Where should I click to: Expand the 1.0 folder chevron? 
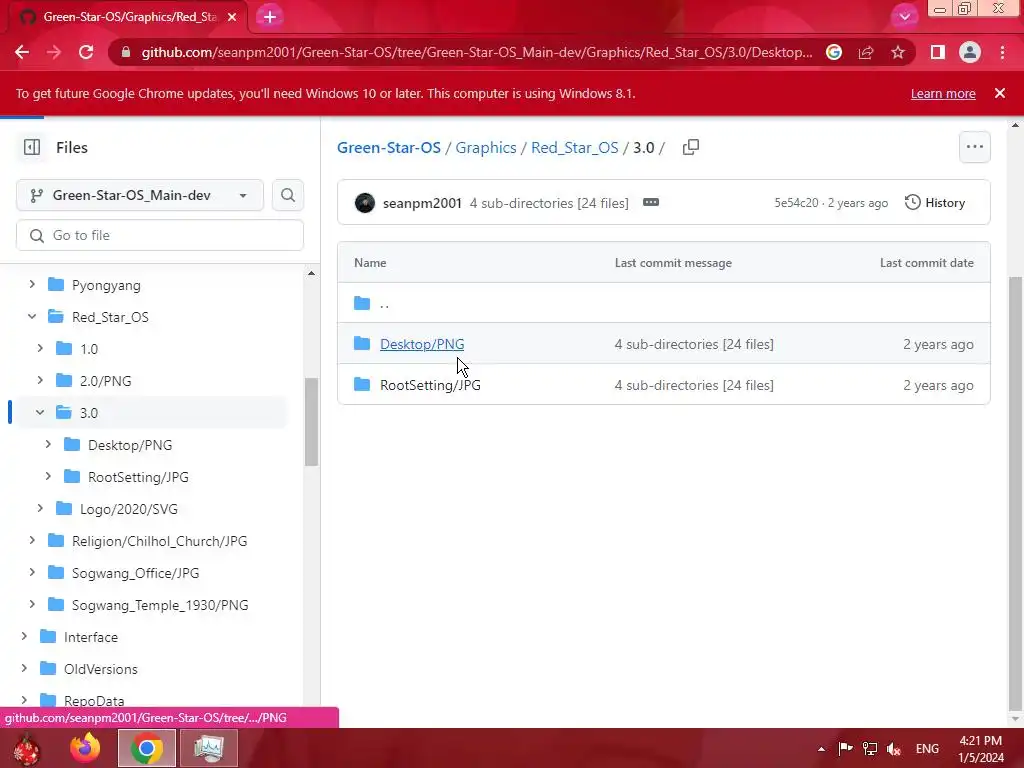40,348
